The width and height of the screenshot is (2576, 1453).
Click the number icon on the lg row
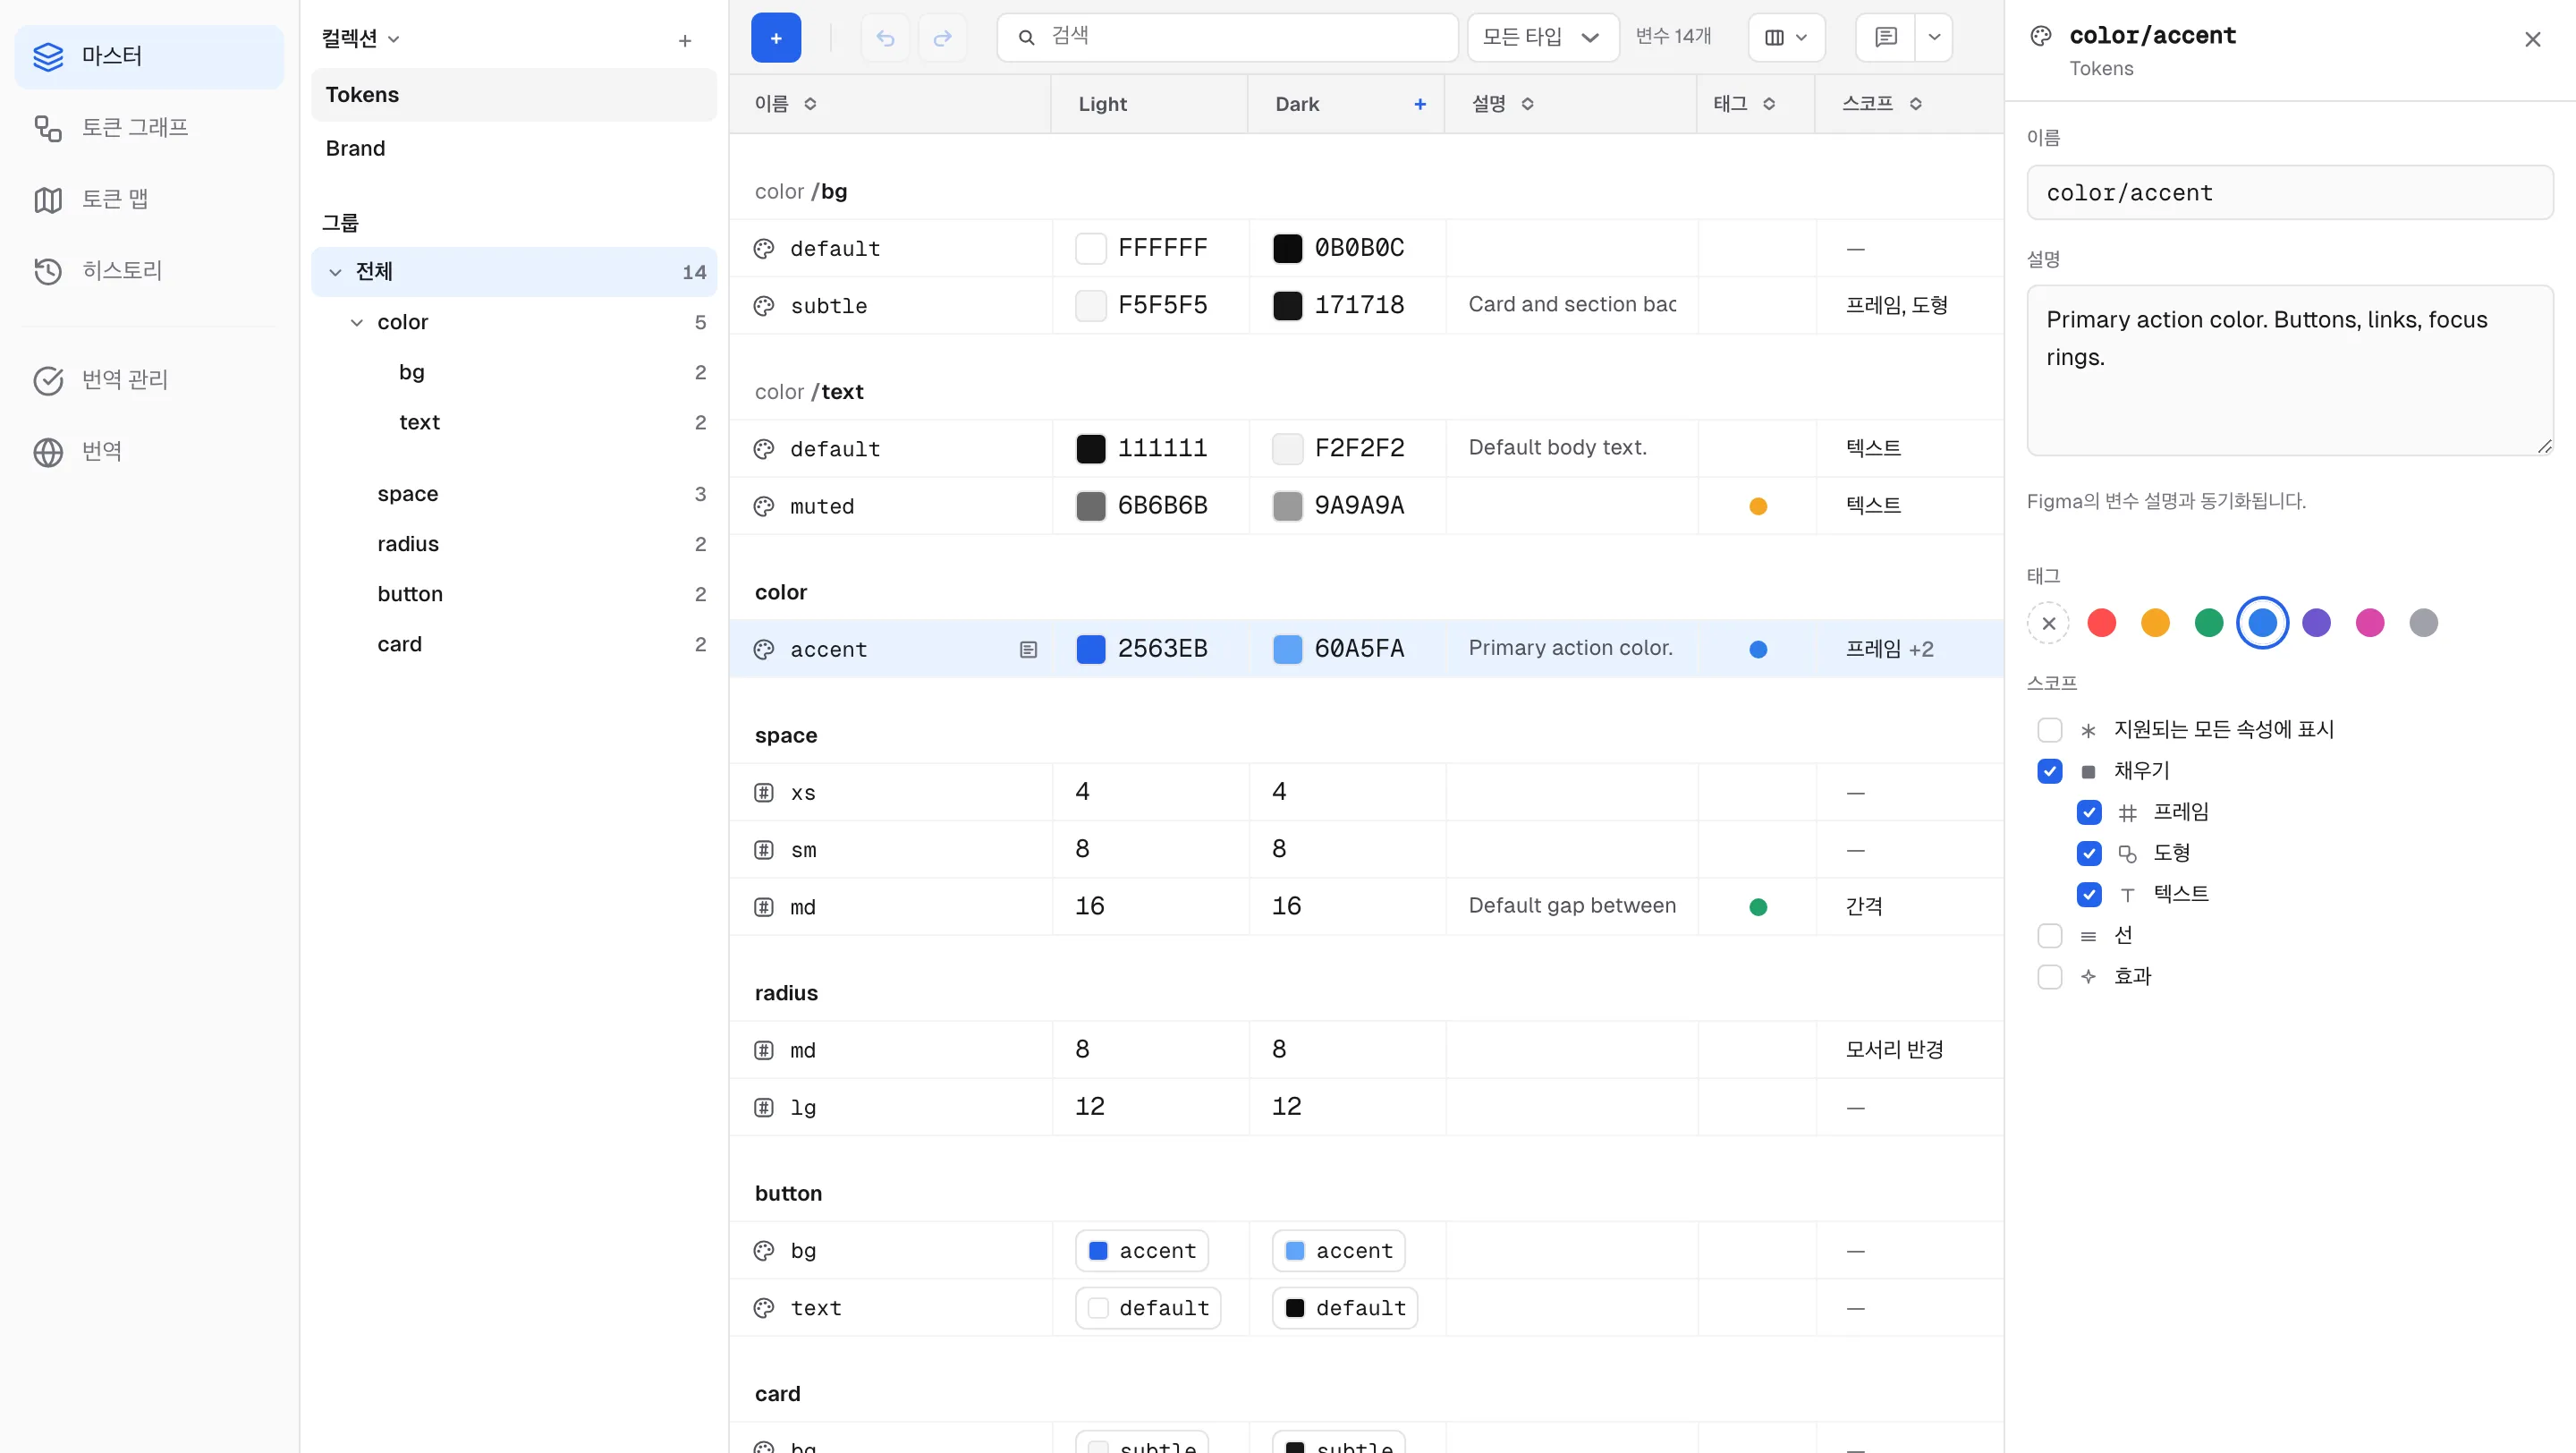(x=764, y=1108)
